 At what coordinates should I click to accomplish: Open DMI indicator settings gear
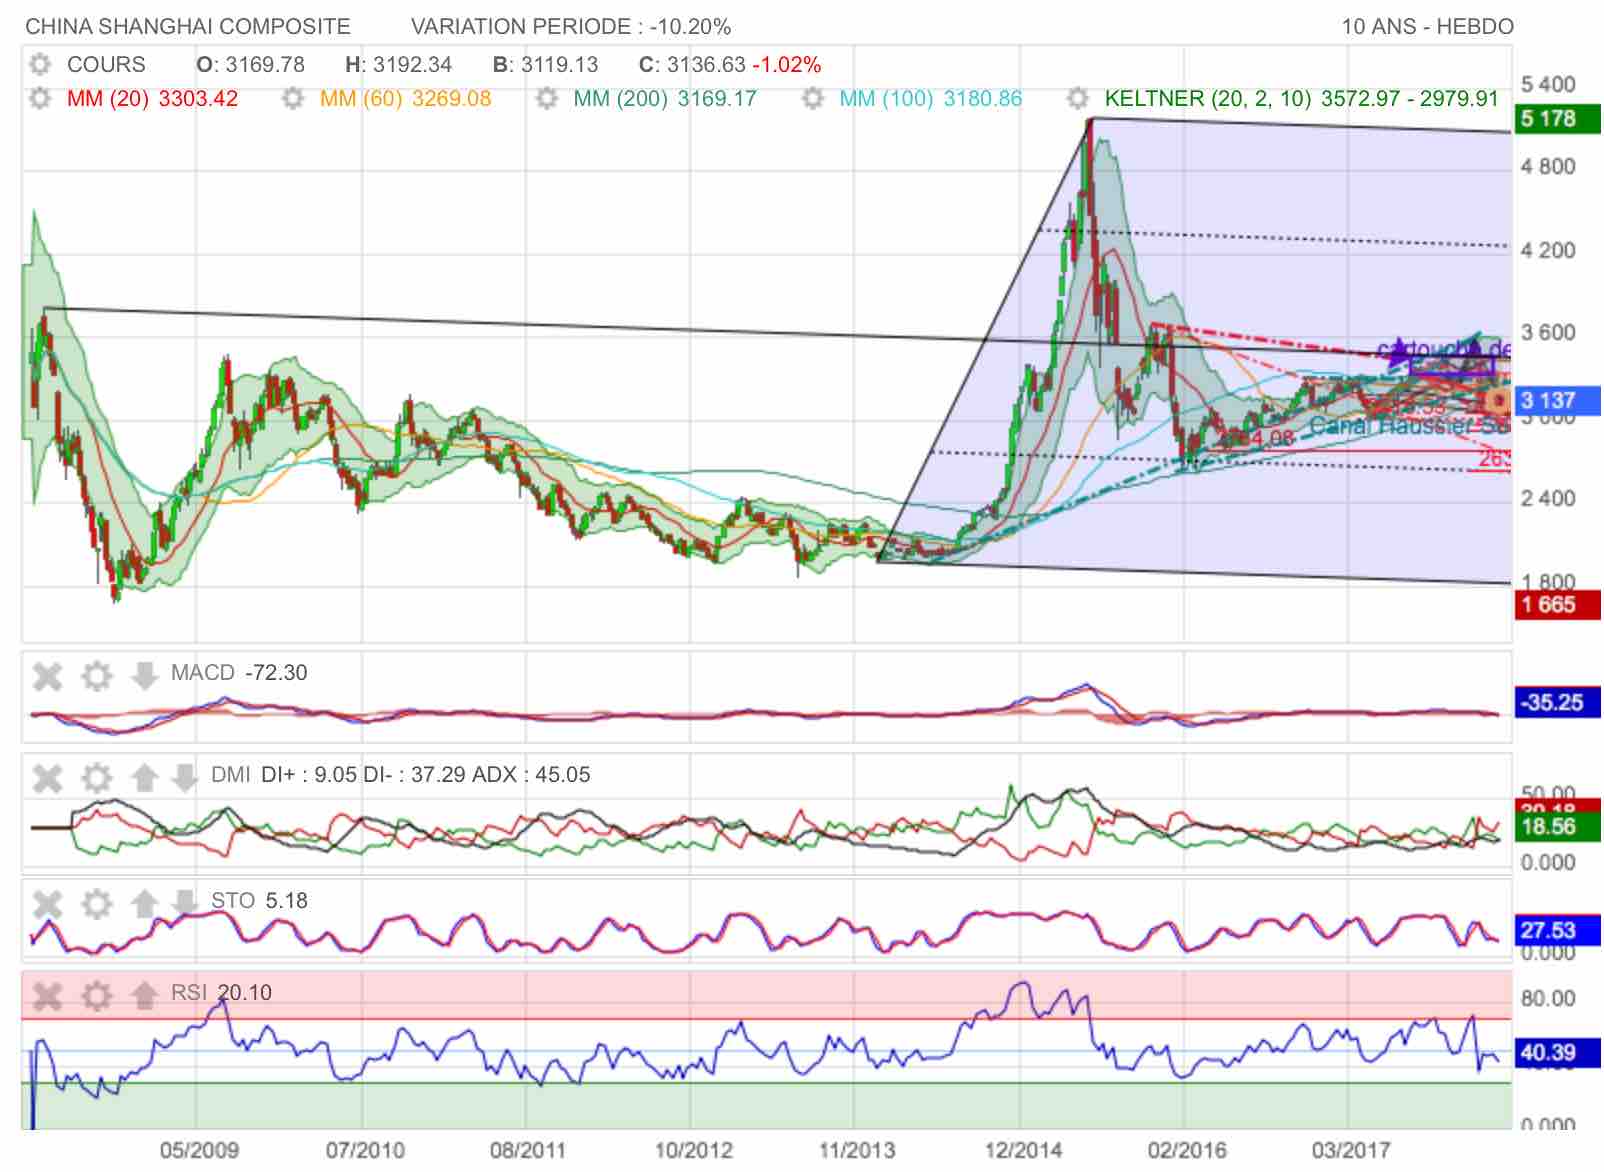(x=96, y=777)
